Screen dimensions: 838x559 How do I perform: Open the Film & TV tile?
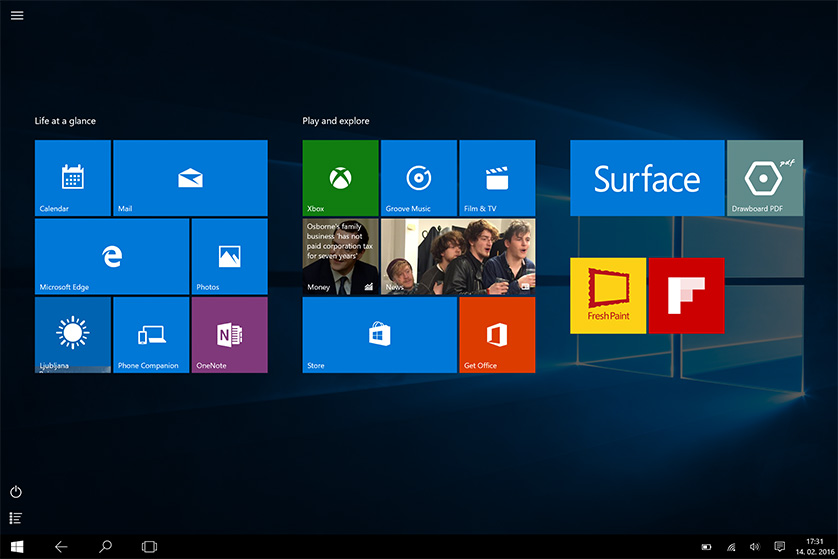[497, 178]
